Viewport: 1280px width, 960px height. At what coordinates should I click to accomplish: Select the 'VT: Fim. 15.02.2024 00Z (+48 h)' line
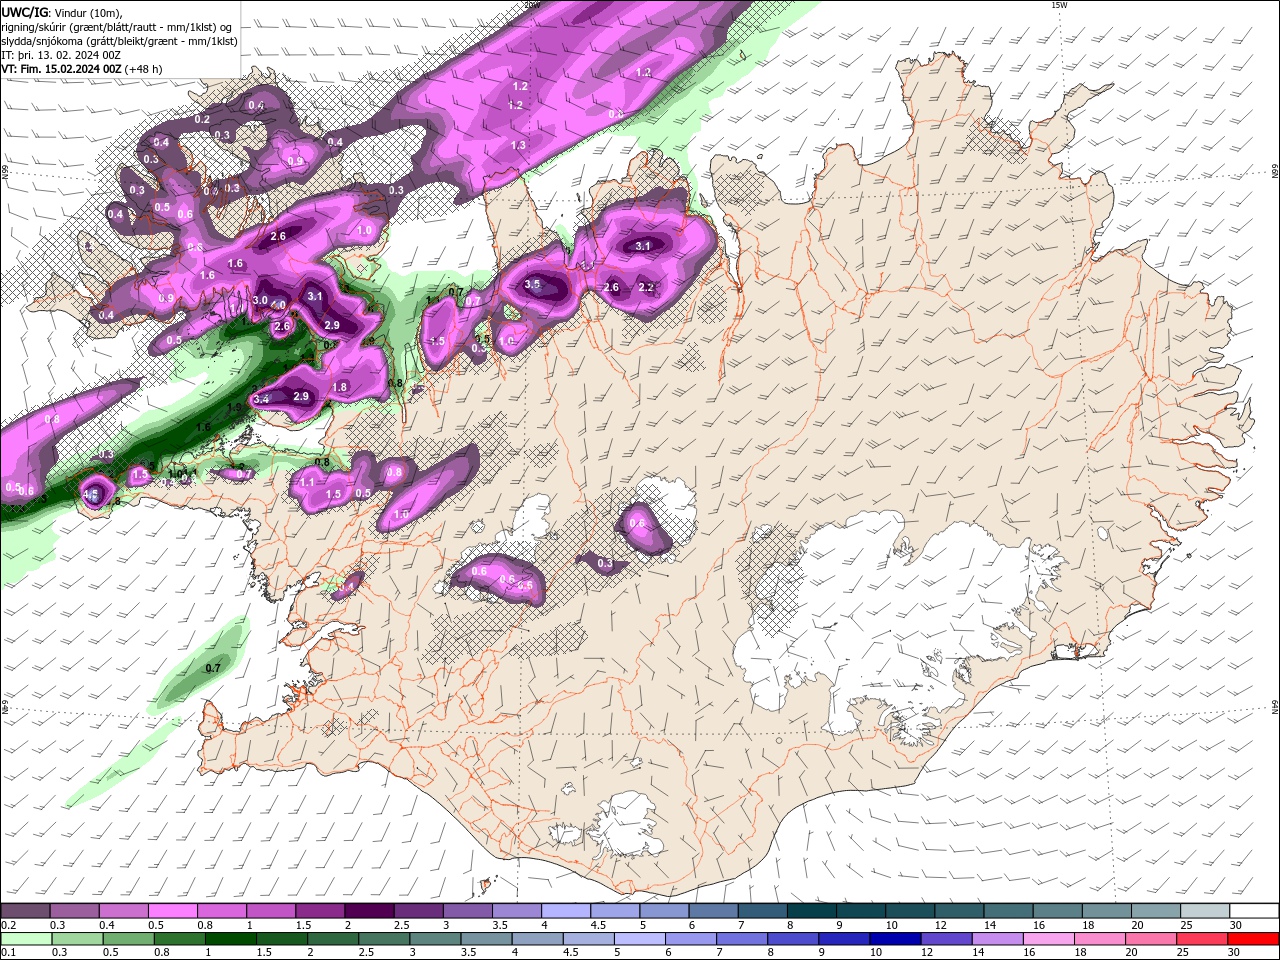(x=82, y=69)
